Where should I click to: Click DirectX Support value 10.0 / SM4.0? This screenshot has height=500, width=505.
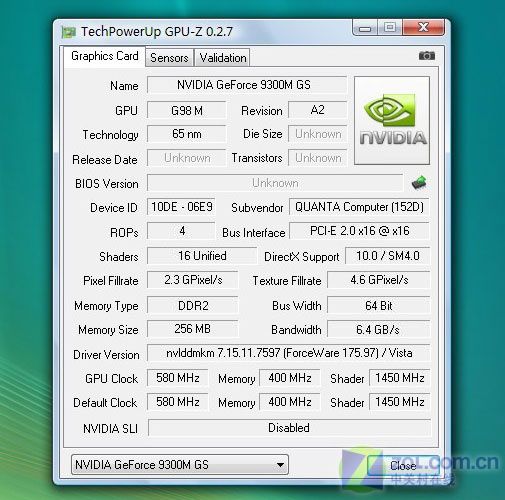pos(388,256)
